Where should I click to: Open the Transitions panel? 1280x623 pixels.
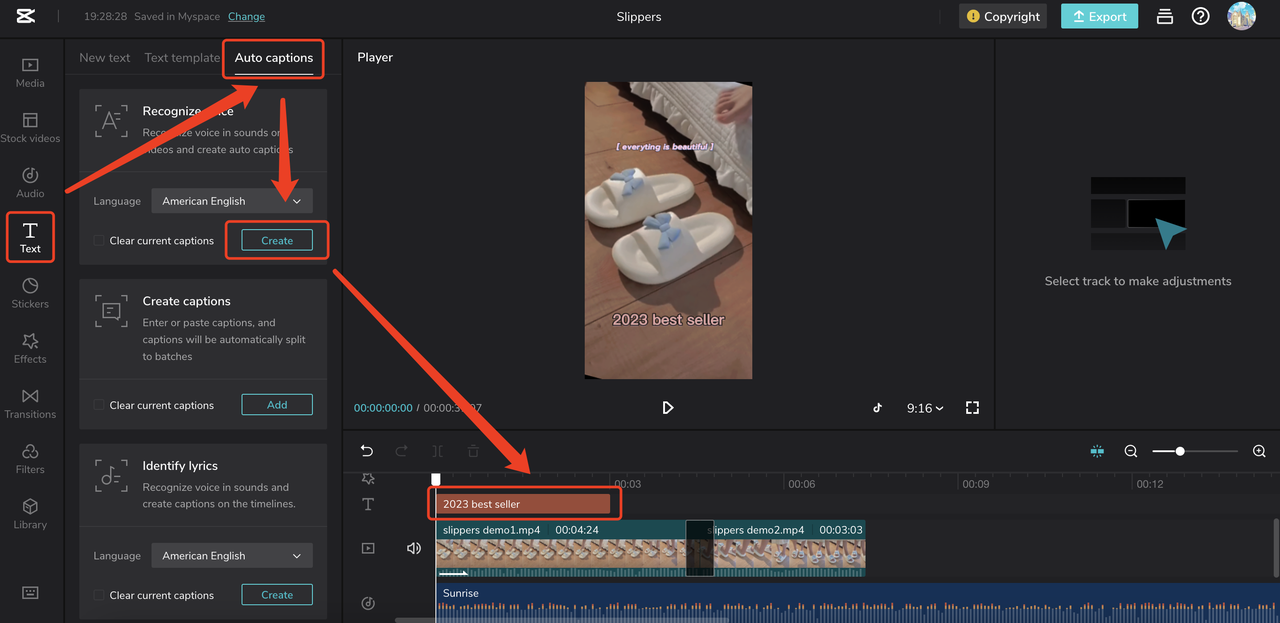(x=30, y=403)
